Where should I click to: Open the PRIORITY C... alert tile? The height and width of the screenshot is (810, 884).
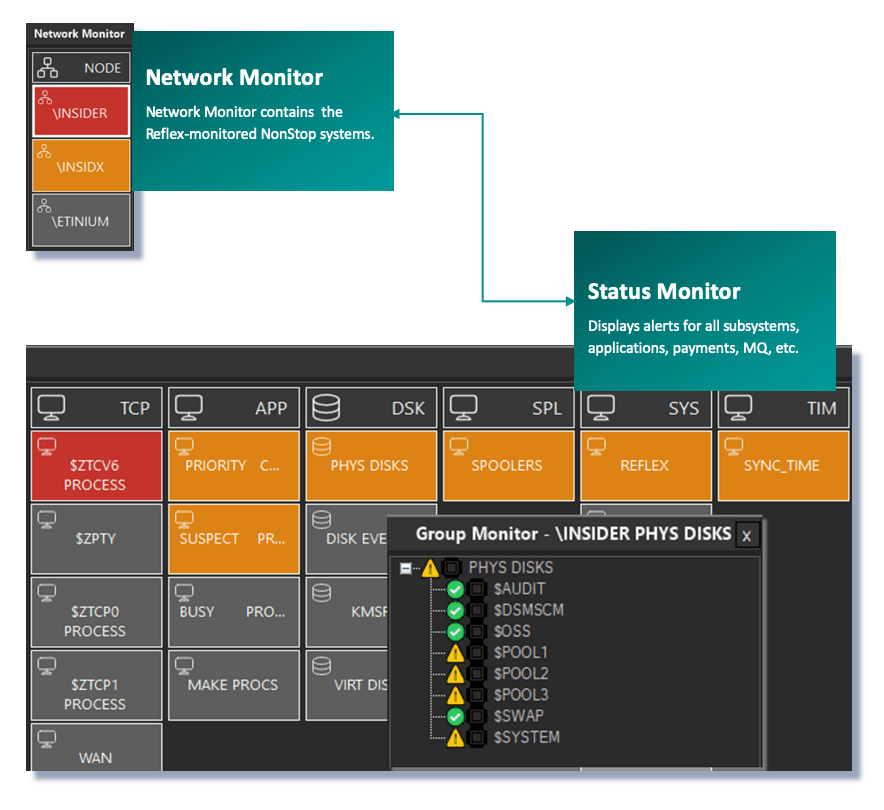pyautogui.click(x=234, y=466)
